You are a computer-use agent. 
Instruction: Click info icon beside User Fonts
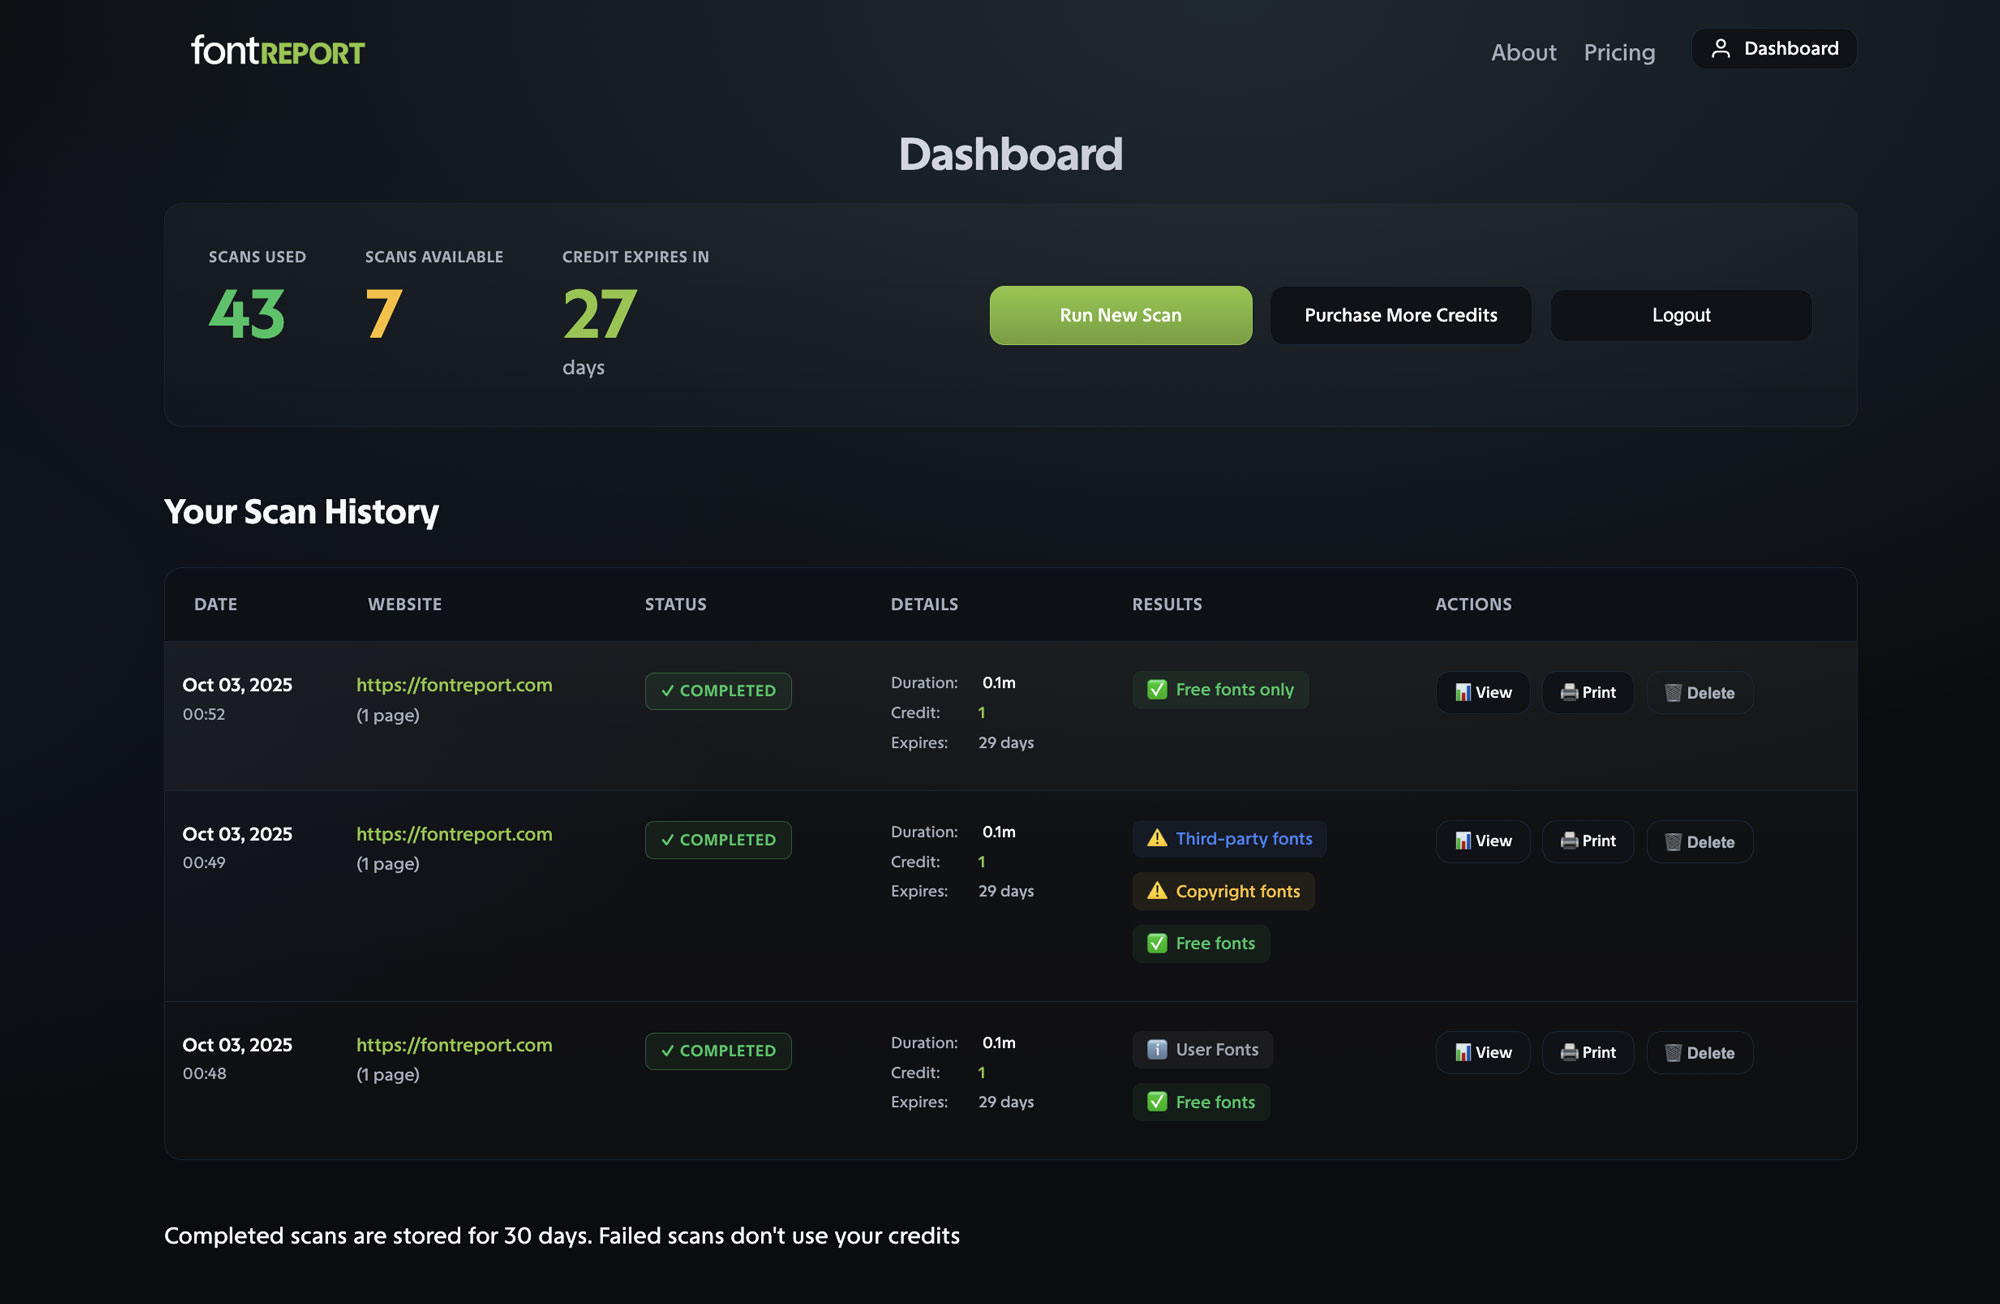pos(1157,1049)
